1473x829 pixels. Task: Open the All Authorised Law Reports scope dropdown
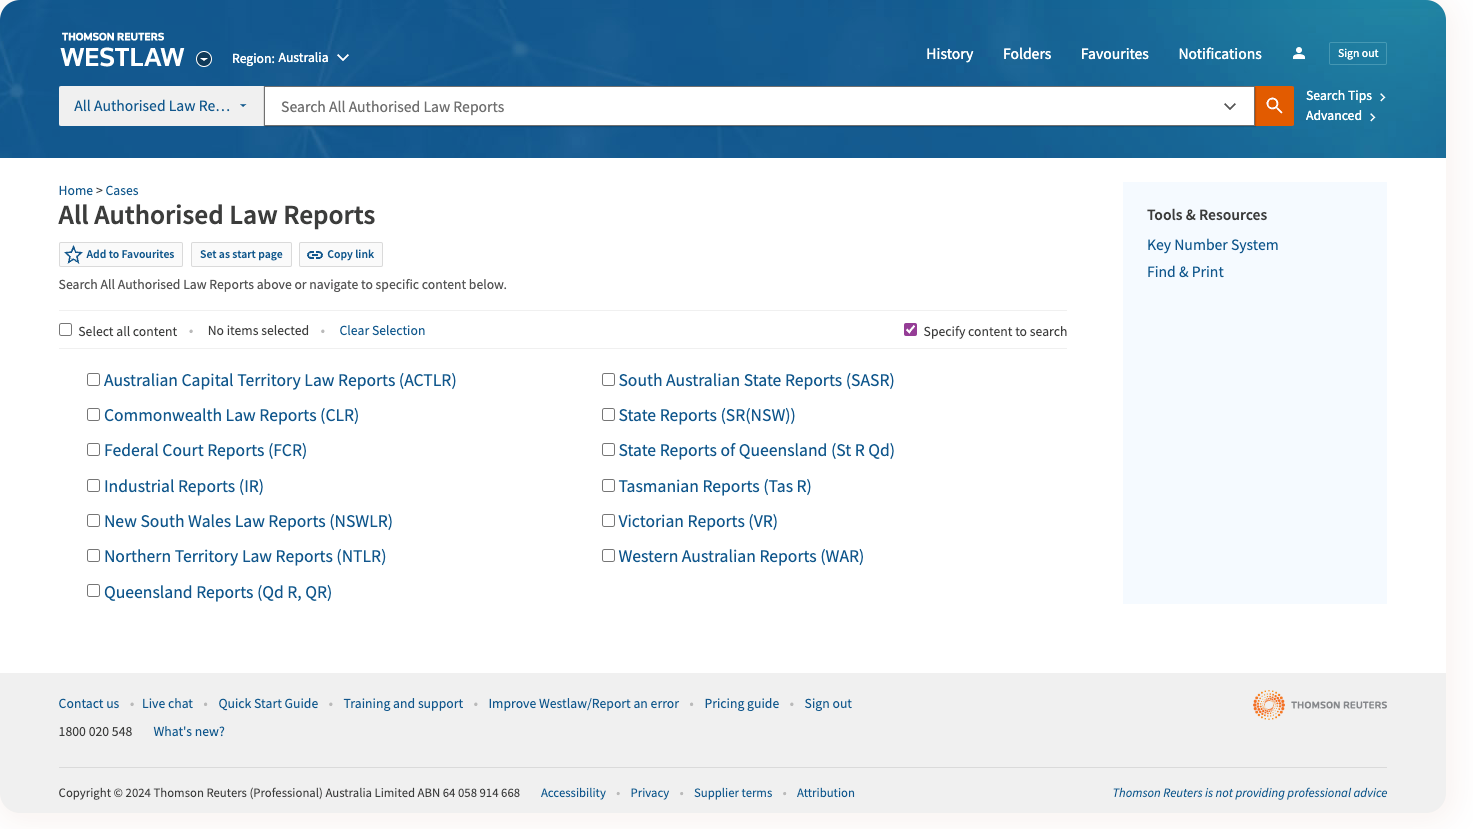160,105
